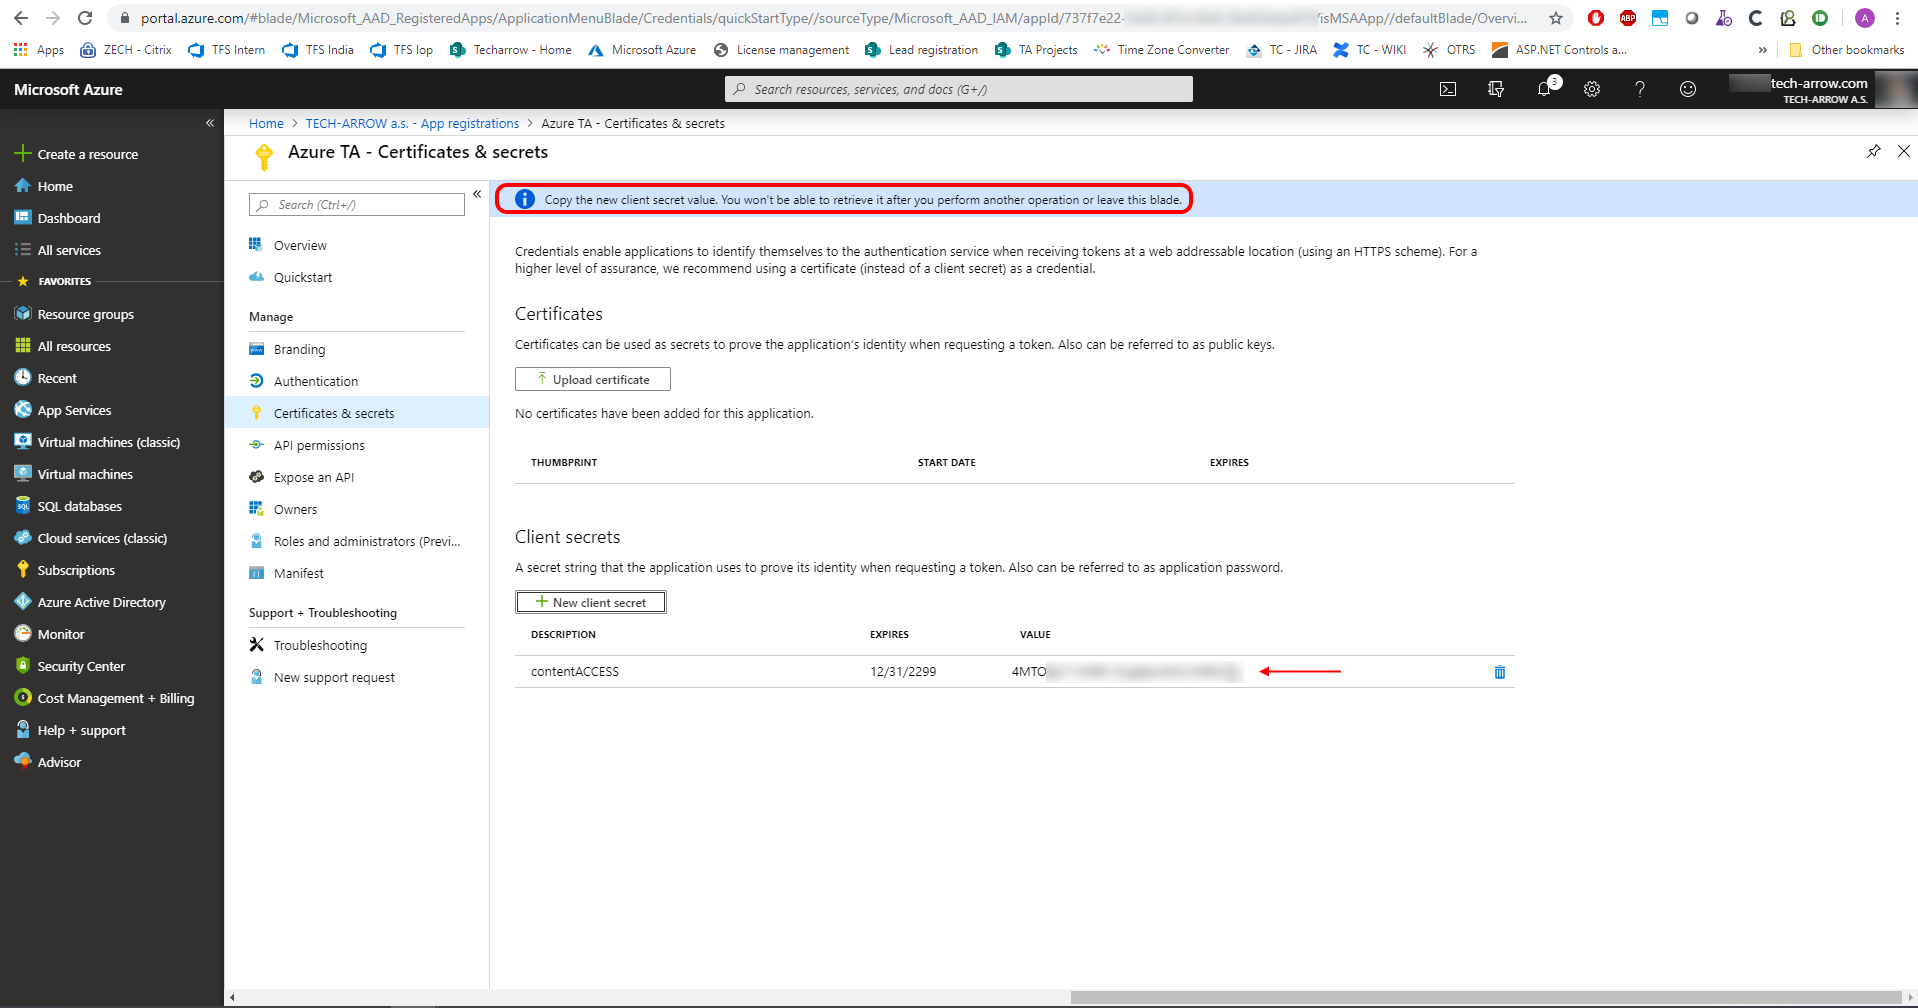Screen dimensions: 1918x1008
Task: Expand the hidden bookmarks overflow chevron
Action: tap(1763, 50)
